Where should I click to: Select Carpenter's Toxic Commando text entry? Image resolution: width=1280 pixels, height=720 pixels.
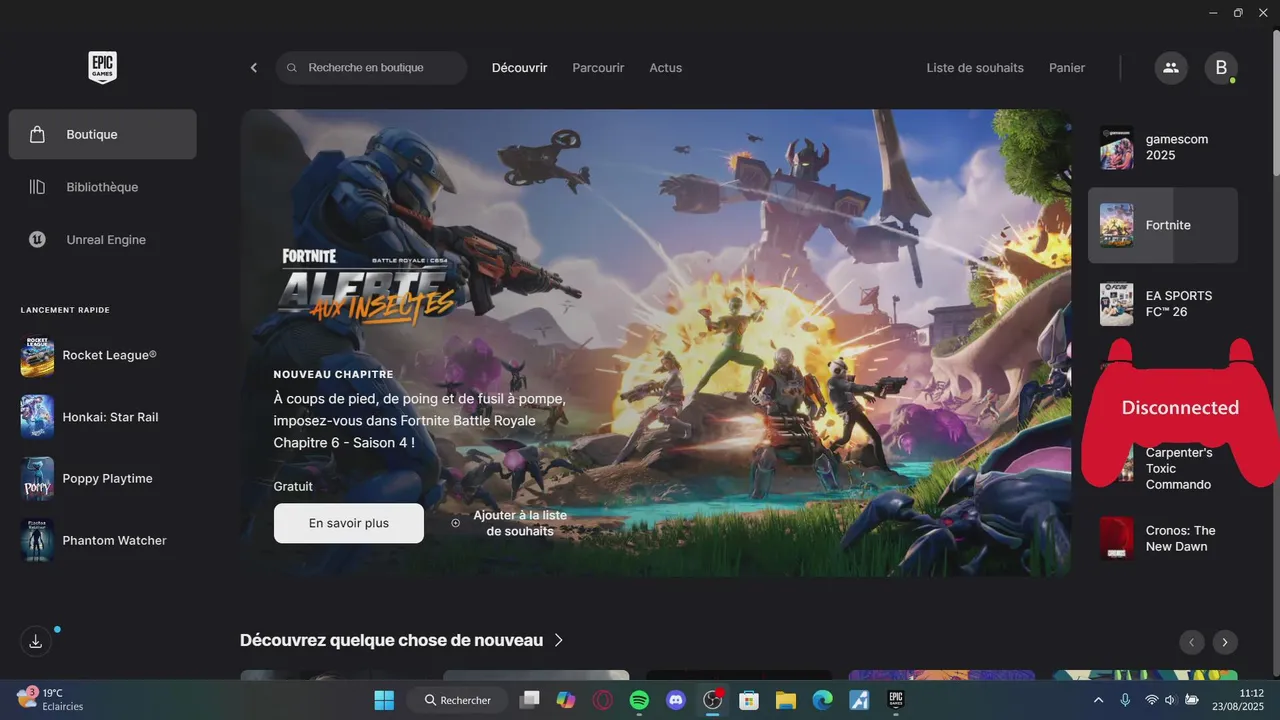pos(1179,469)
